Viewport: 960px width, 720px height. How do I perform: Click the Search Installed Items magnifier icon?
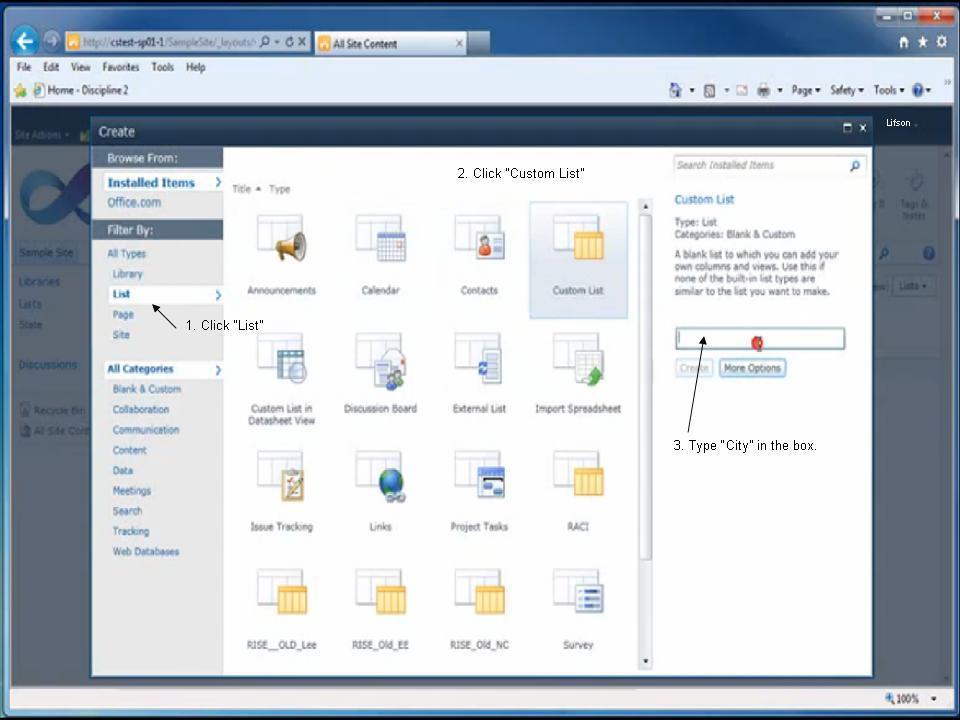(x=855, y=165)
